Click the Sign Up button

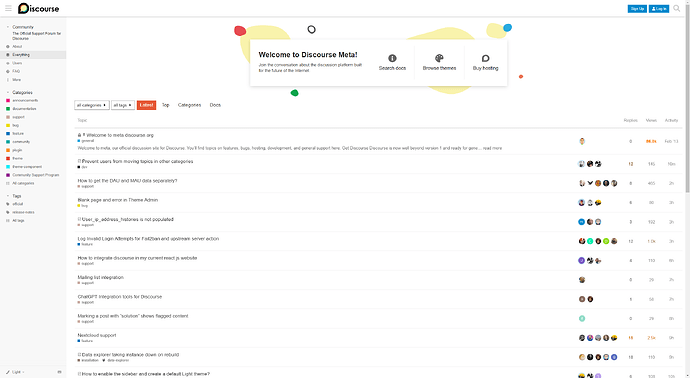click(637, 9)
